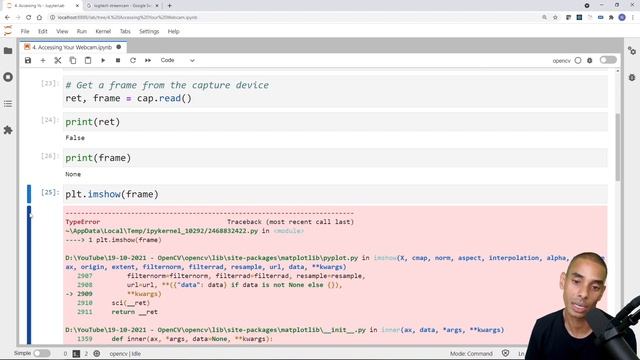Click the TypeError label in traceback

coord(82,222)
